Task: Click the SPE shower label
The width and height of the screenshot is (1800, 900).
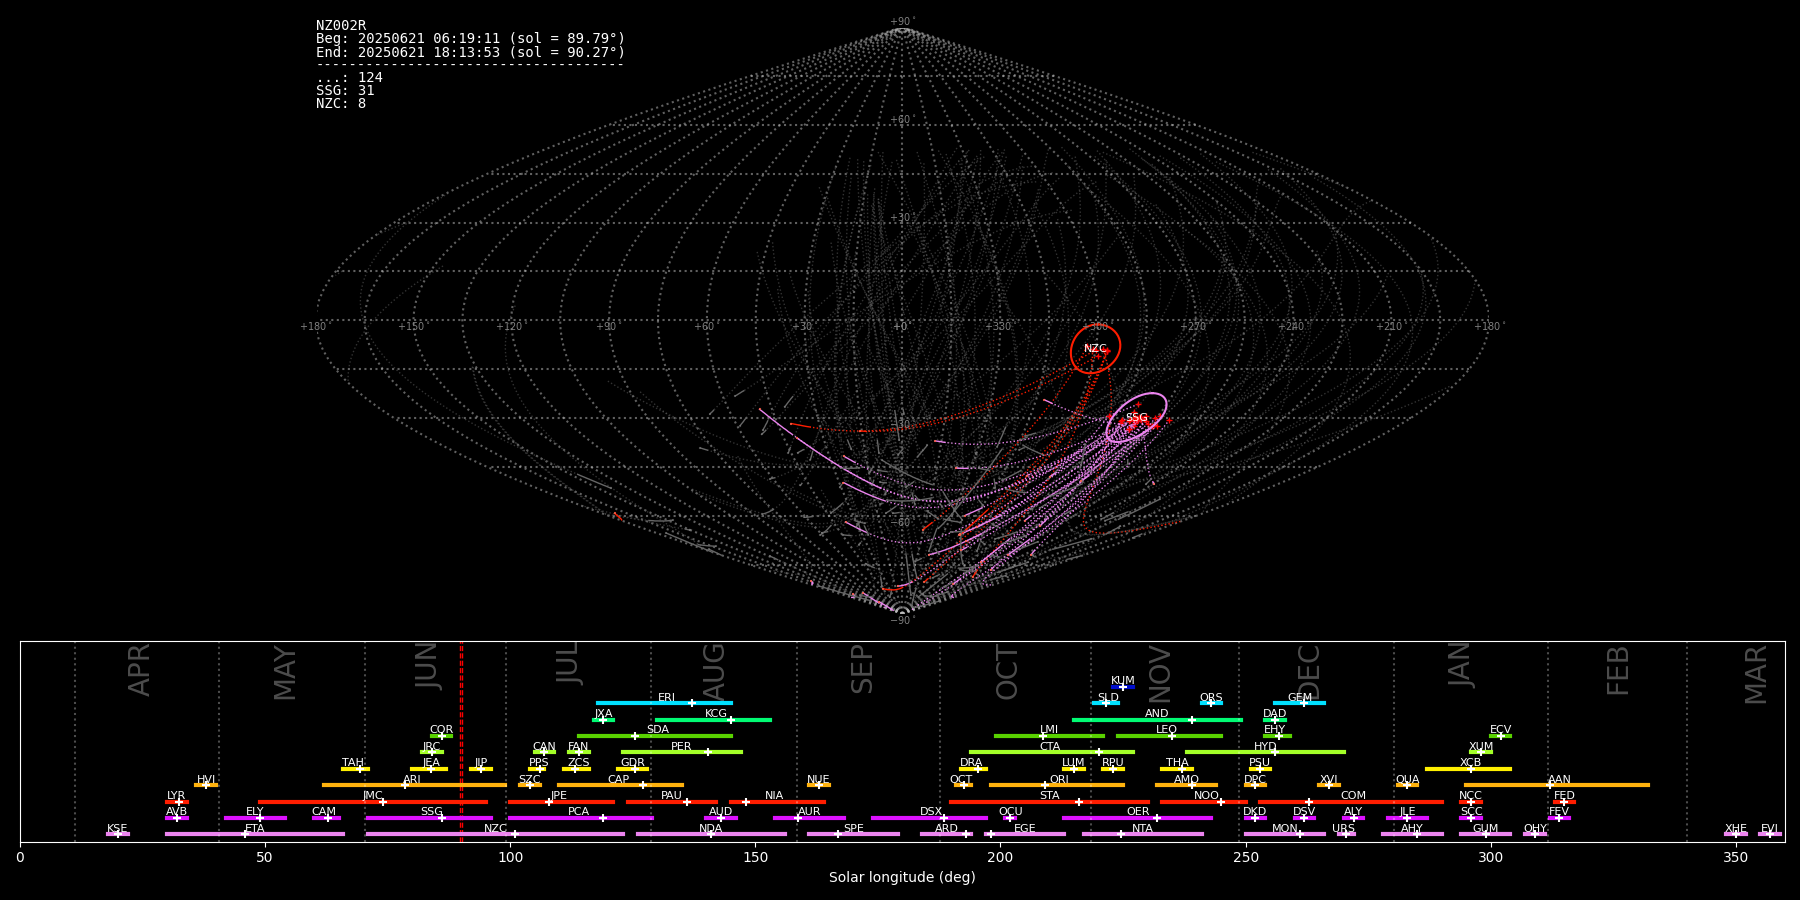Action: point(853,829)
